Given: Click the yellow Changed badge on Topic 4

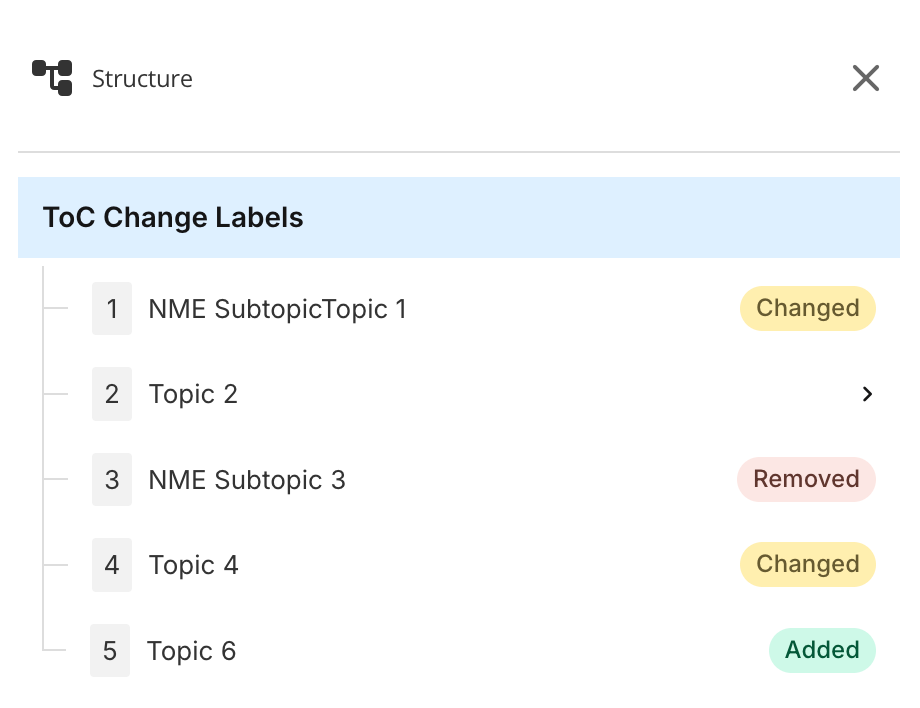Looking at the screenshot, I should (807, 564).
